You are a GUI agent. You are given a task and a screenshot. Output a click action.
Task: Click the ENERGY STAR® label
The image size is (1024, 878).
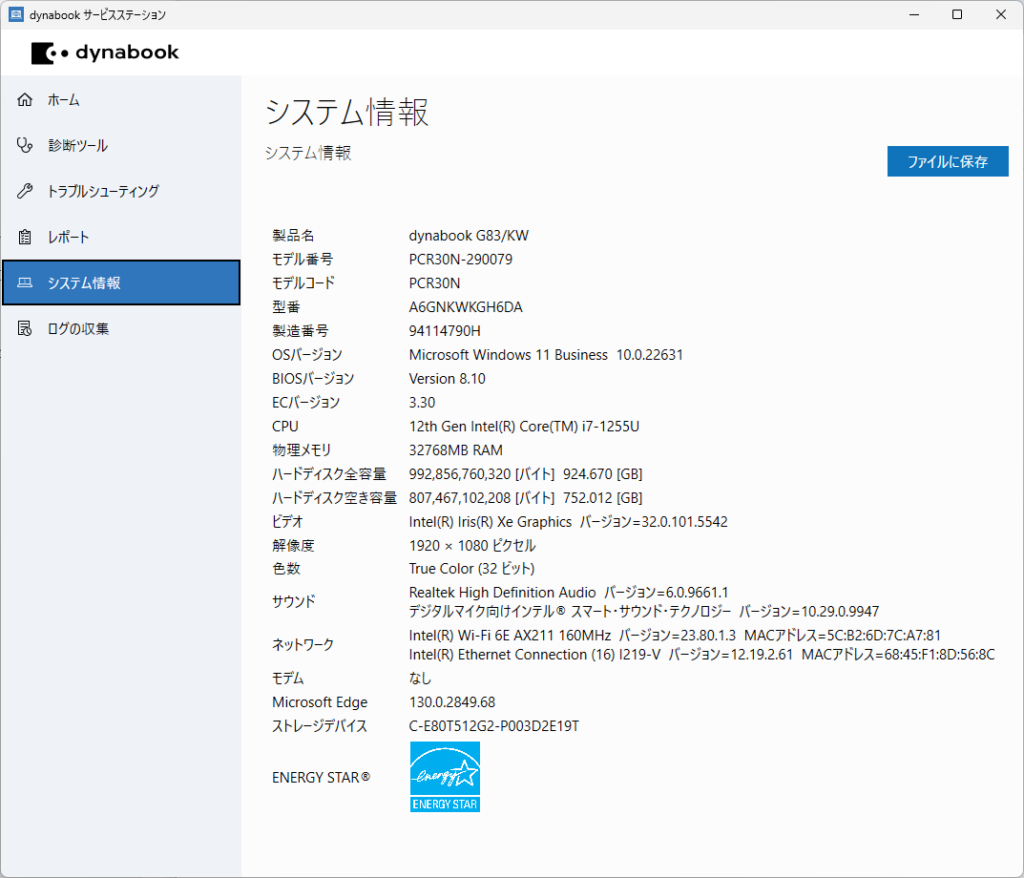321,777
